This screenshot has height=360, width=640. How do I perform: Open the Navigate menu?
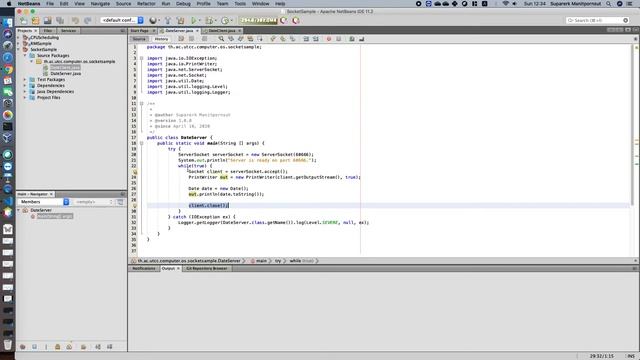point(100,4)
